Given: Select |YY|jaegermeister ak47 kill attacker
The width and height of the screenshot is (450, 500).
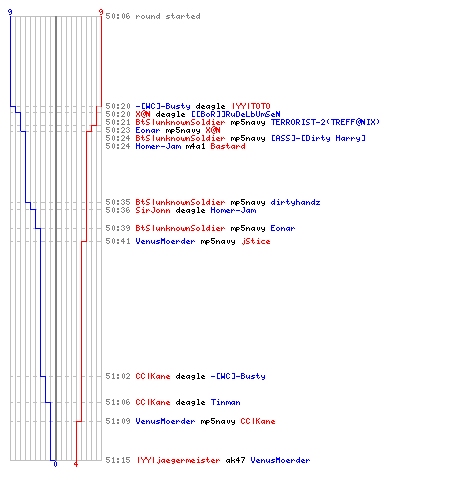Looking at the screenshot, I should (178, 460).
